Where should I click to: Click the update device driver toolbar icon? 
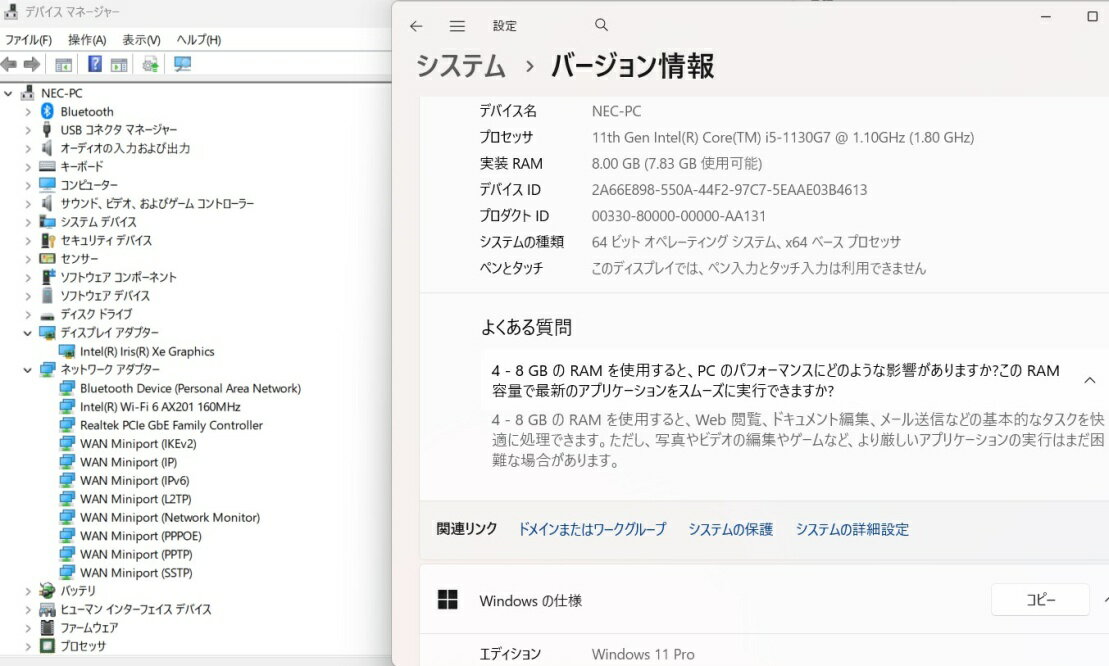(x=150, y=64)
